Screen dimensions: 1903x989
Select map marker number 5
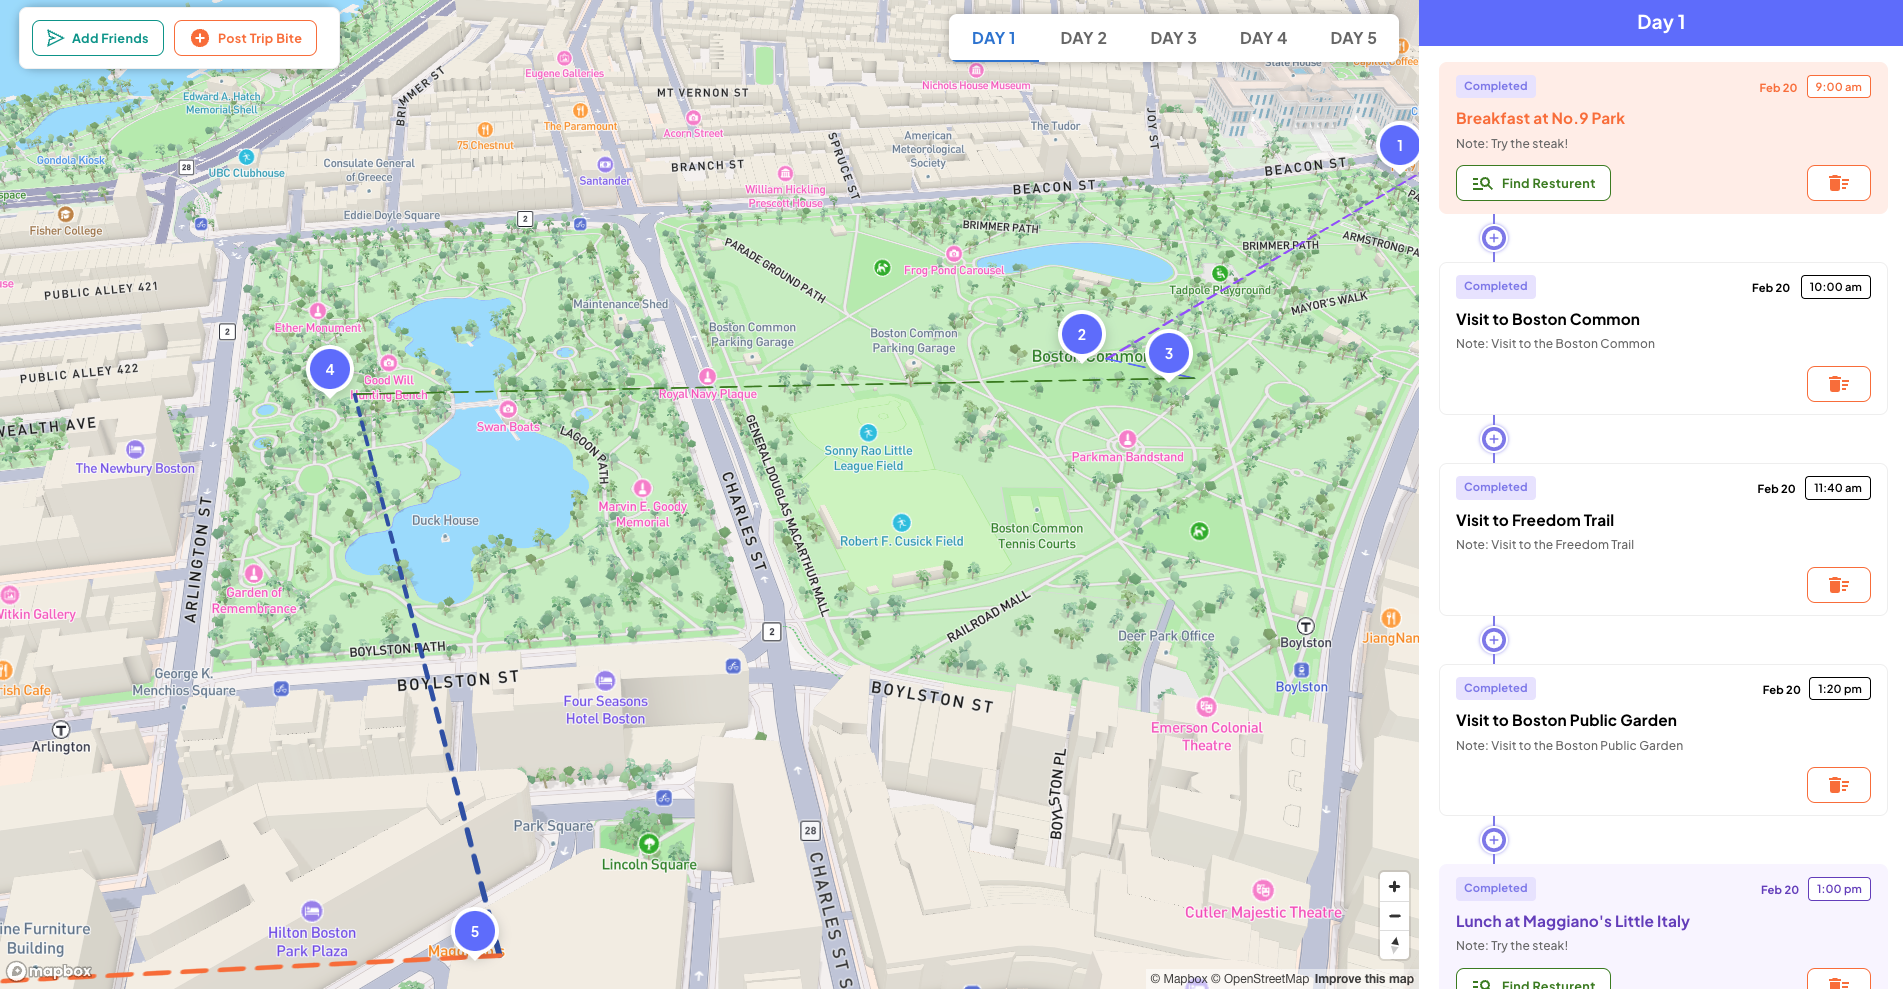coord(475,932)
